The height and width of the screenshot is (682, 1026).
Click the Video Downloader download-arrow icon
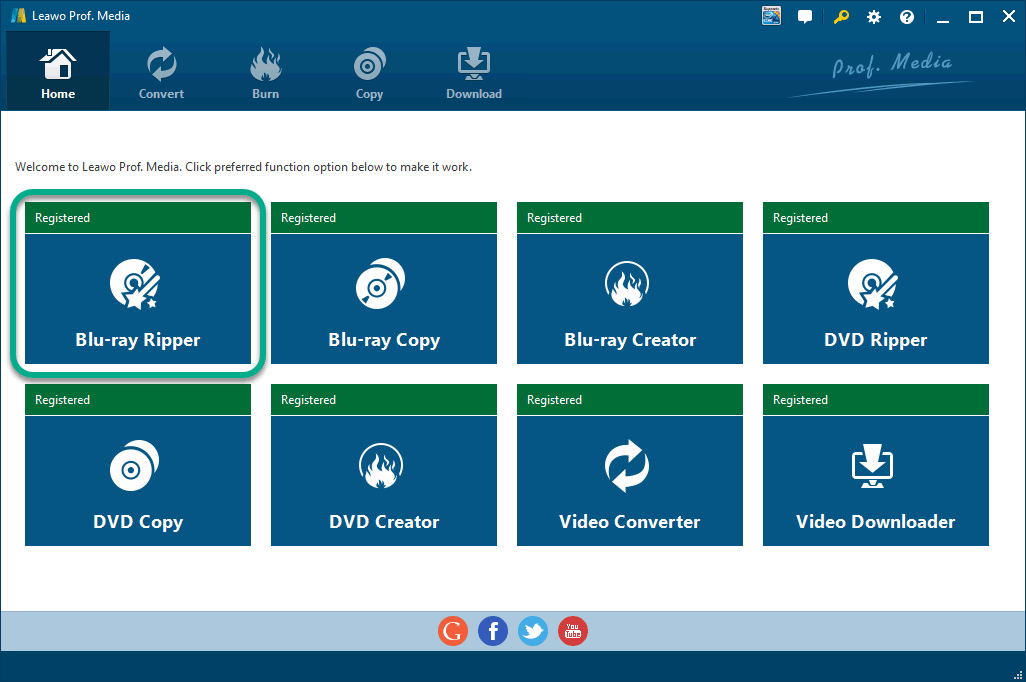[873, 465]
